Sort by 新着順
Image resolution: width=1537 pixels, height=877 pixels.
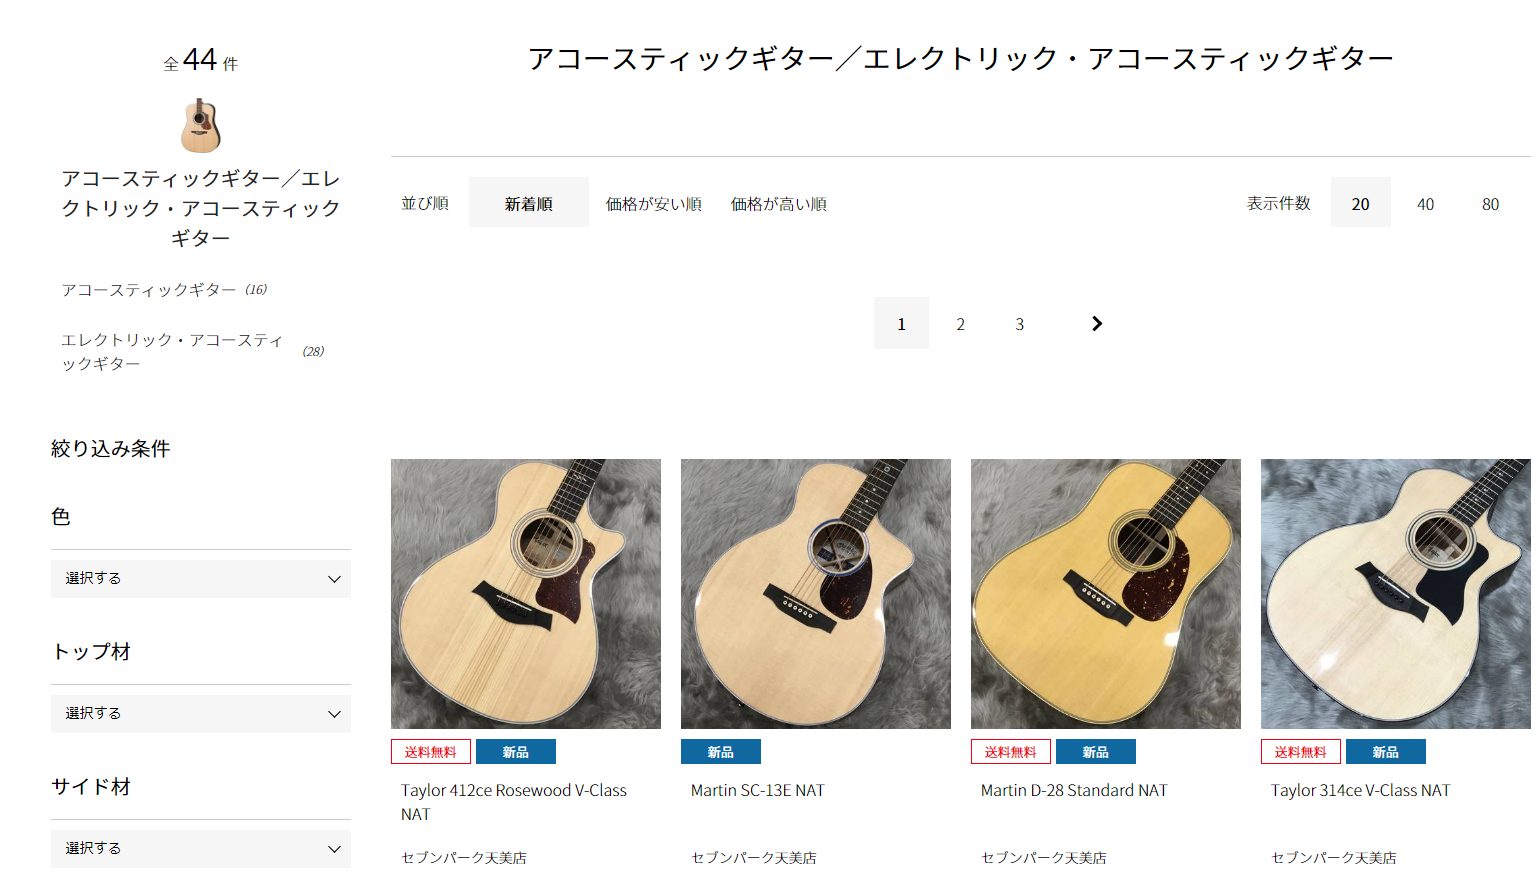tap(529, 203)
